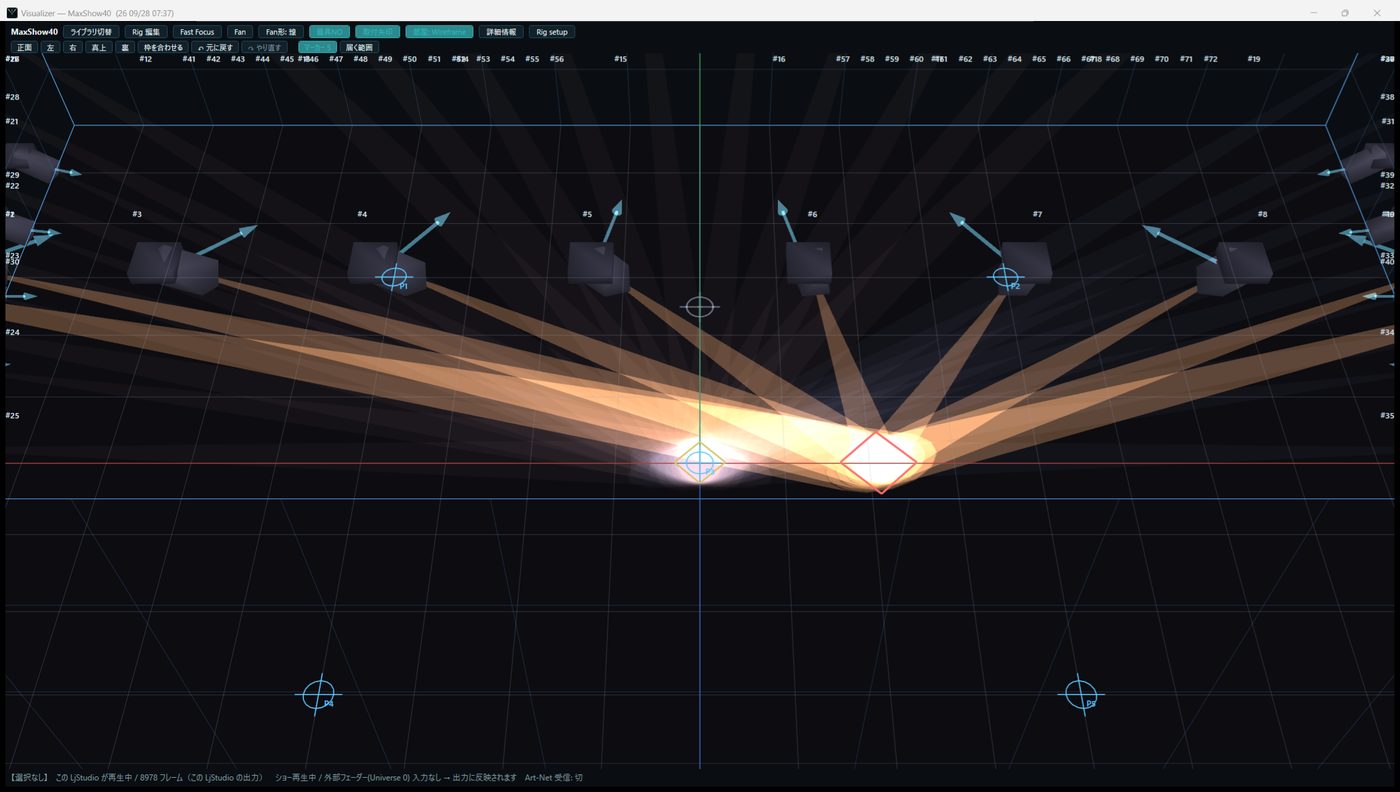The width and height of the screenshot is (1400, 792).
Task: Click the direction arrow of fixture #3
Action: point(227,240)
